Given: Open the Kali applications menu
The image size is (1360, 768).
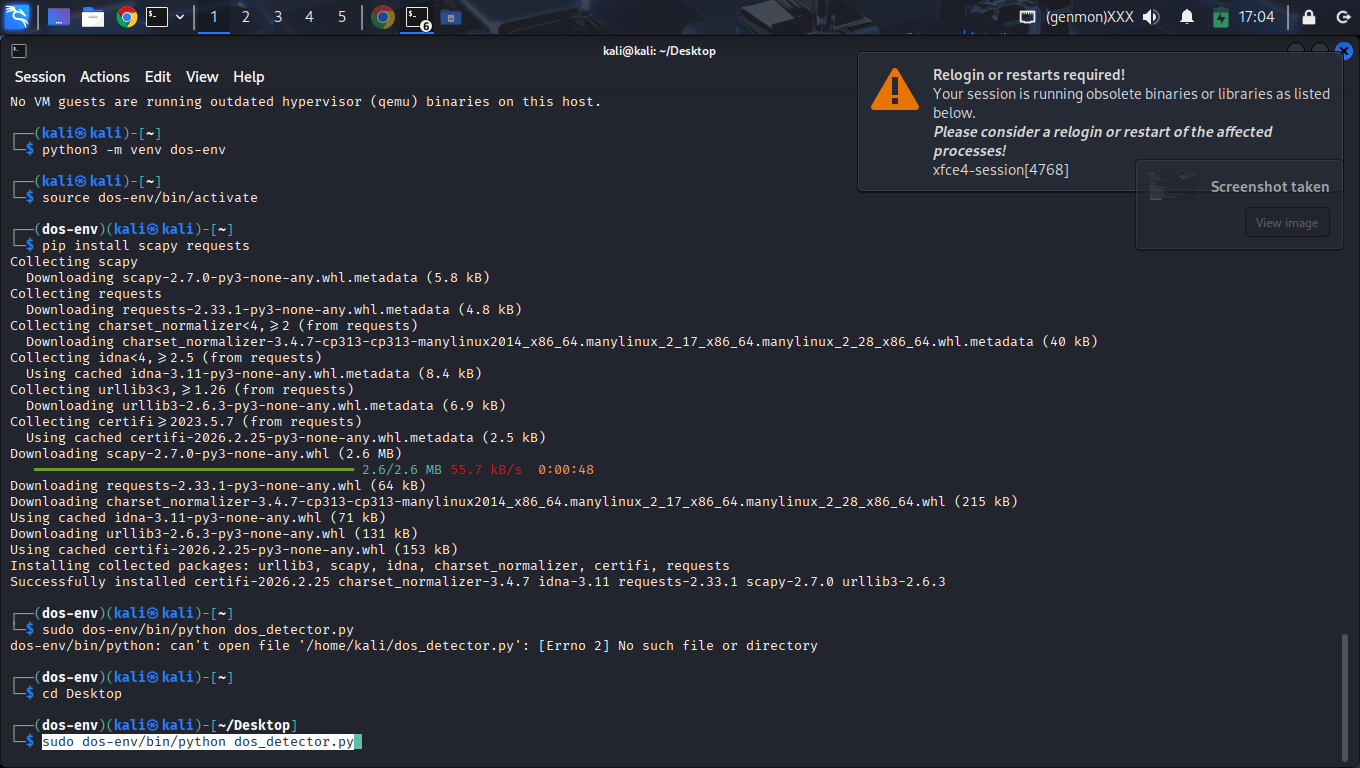Looking at the screenshot, I should pyautogui.click(x=17, y=17).
